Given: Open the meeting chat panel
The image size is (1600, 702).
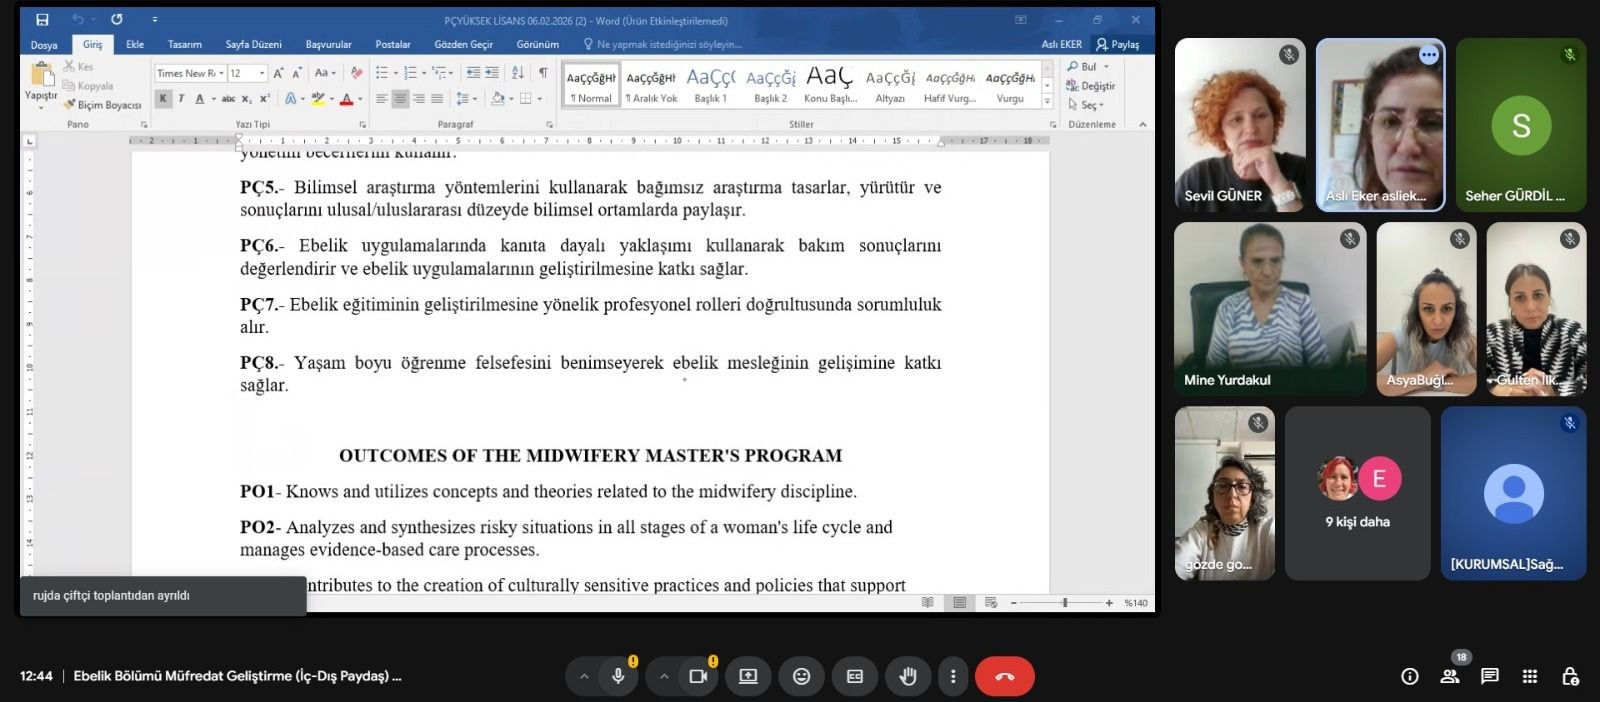Looking at the screenshot, I should (x=1489, y=677).
